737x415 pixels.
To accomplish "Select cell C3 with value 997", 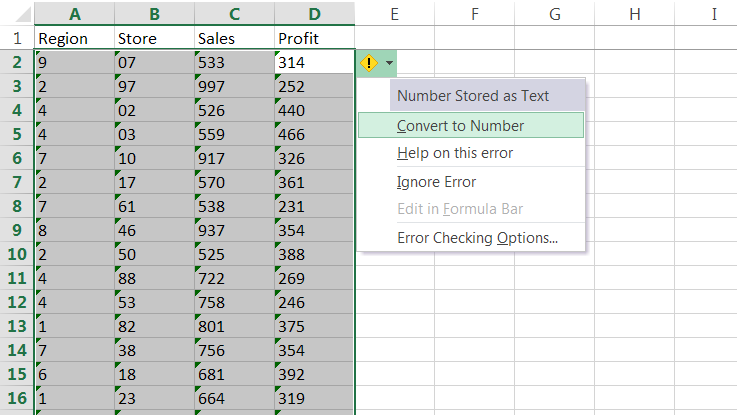I will [234, 86].
